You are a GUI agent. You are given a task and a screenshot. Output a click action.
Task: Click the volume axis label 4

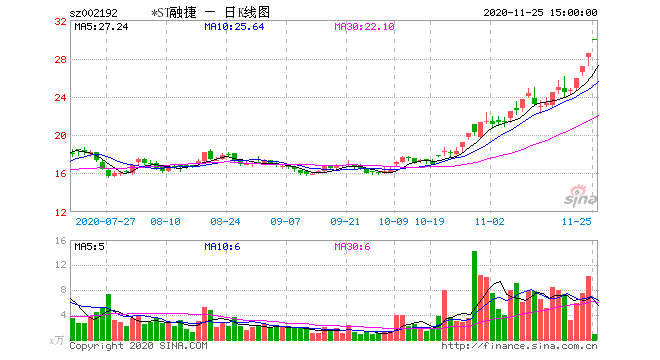(64, 315)
